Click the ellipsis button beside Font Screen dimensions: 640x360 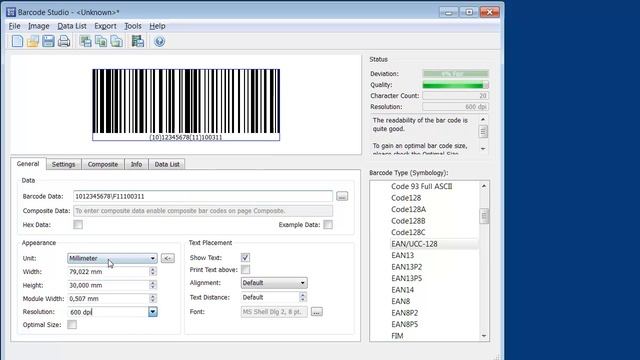(317, 312)
